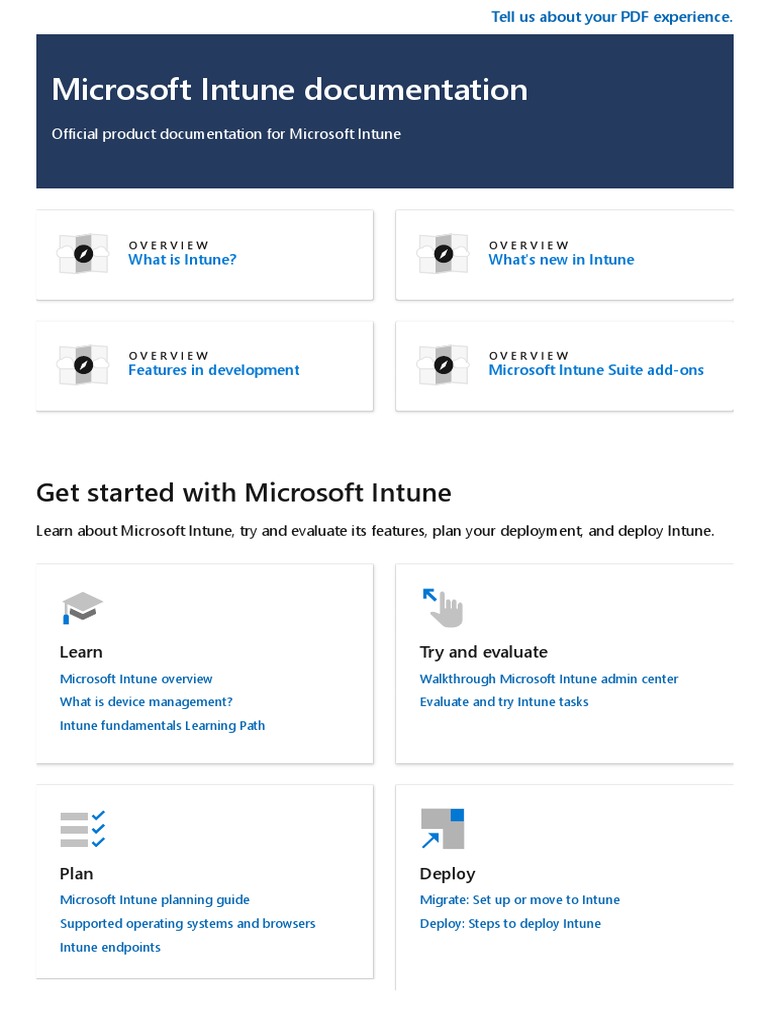This screenshot has height=1024, width=768.
Task: Open Microsoft Intune Suite add-ons link
Action: pyautogui.click(x=596, y=370)
